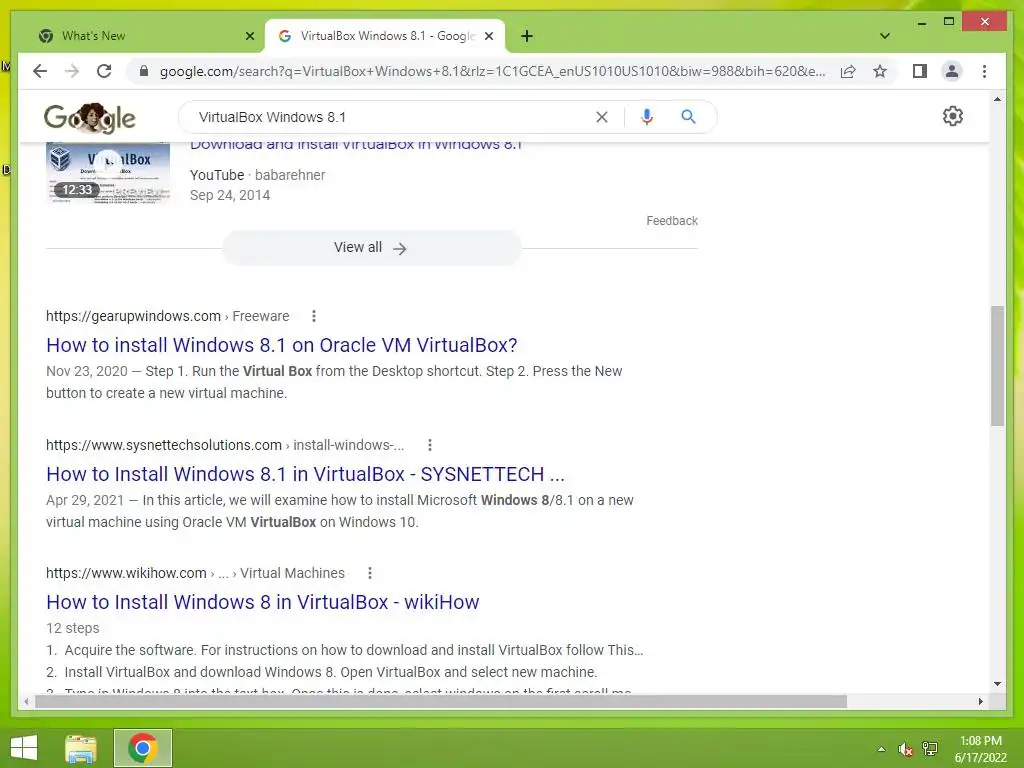Image resolution: width=1024 pixels, height=768 pixels.
Task: Start voice search with microphone
Action: point(647,117)
